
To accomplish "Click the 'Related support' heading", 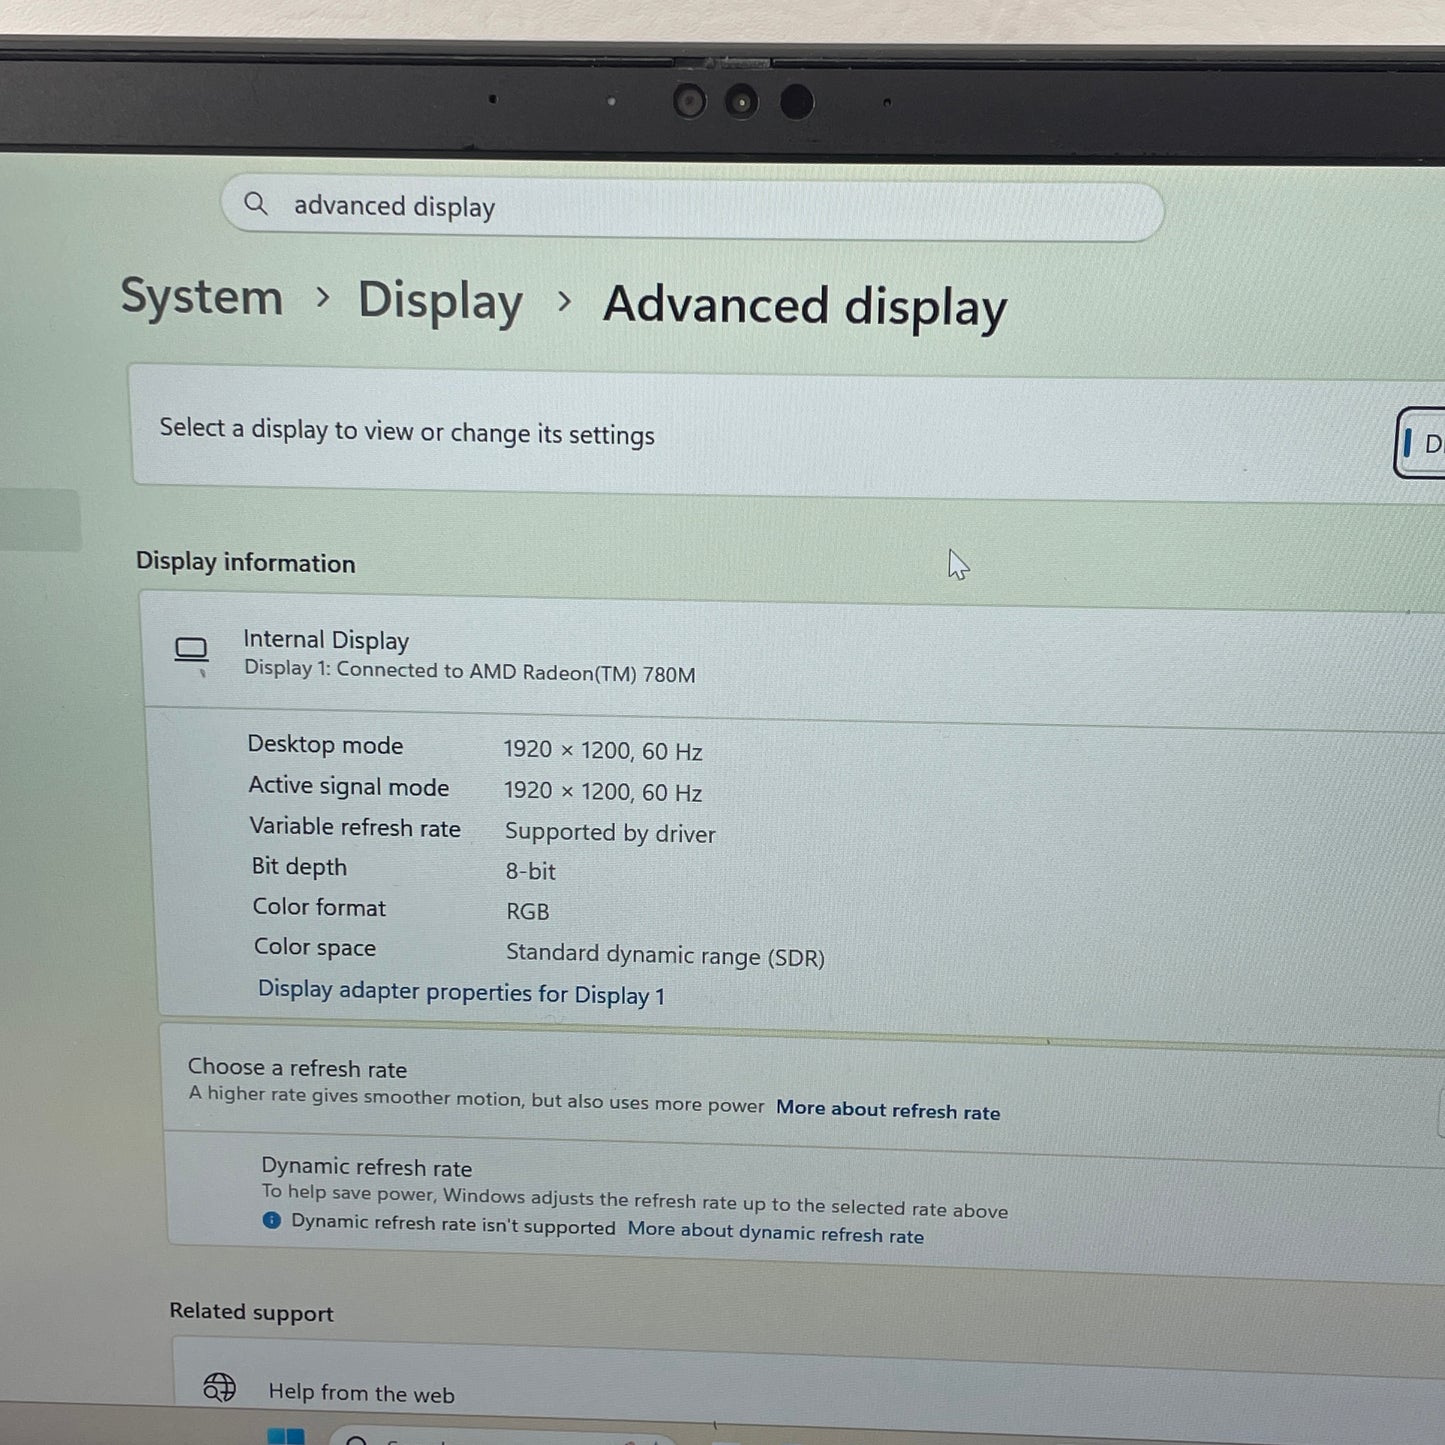I will pyautogui.click(x=251, y=1312).
